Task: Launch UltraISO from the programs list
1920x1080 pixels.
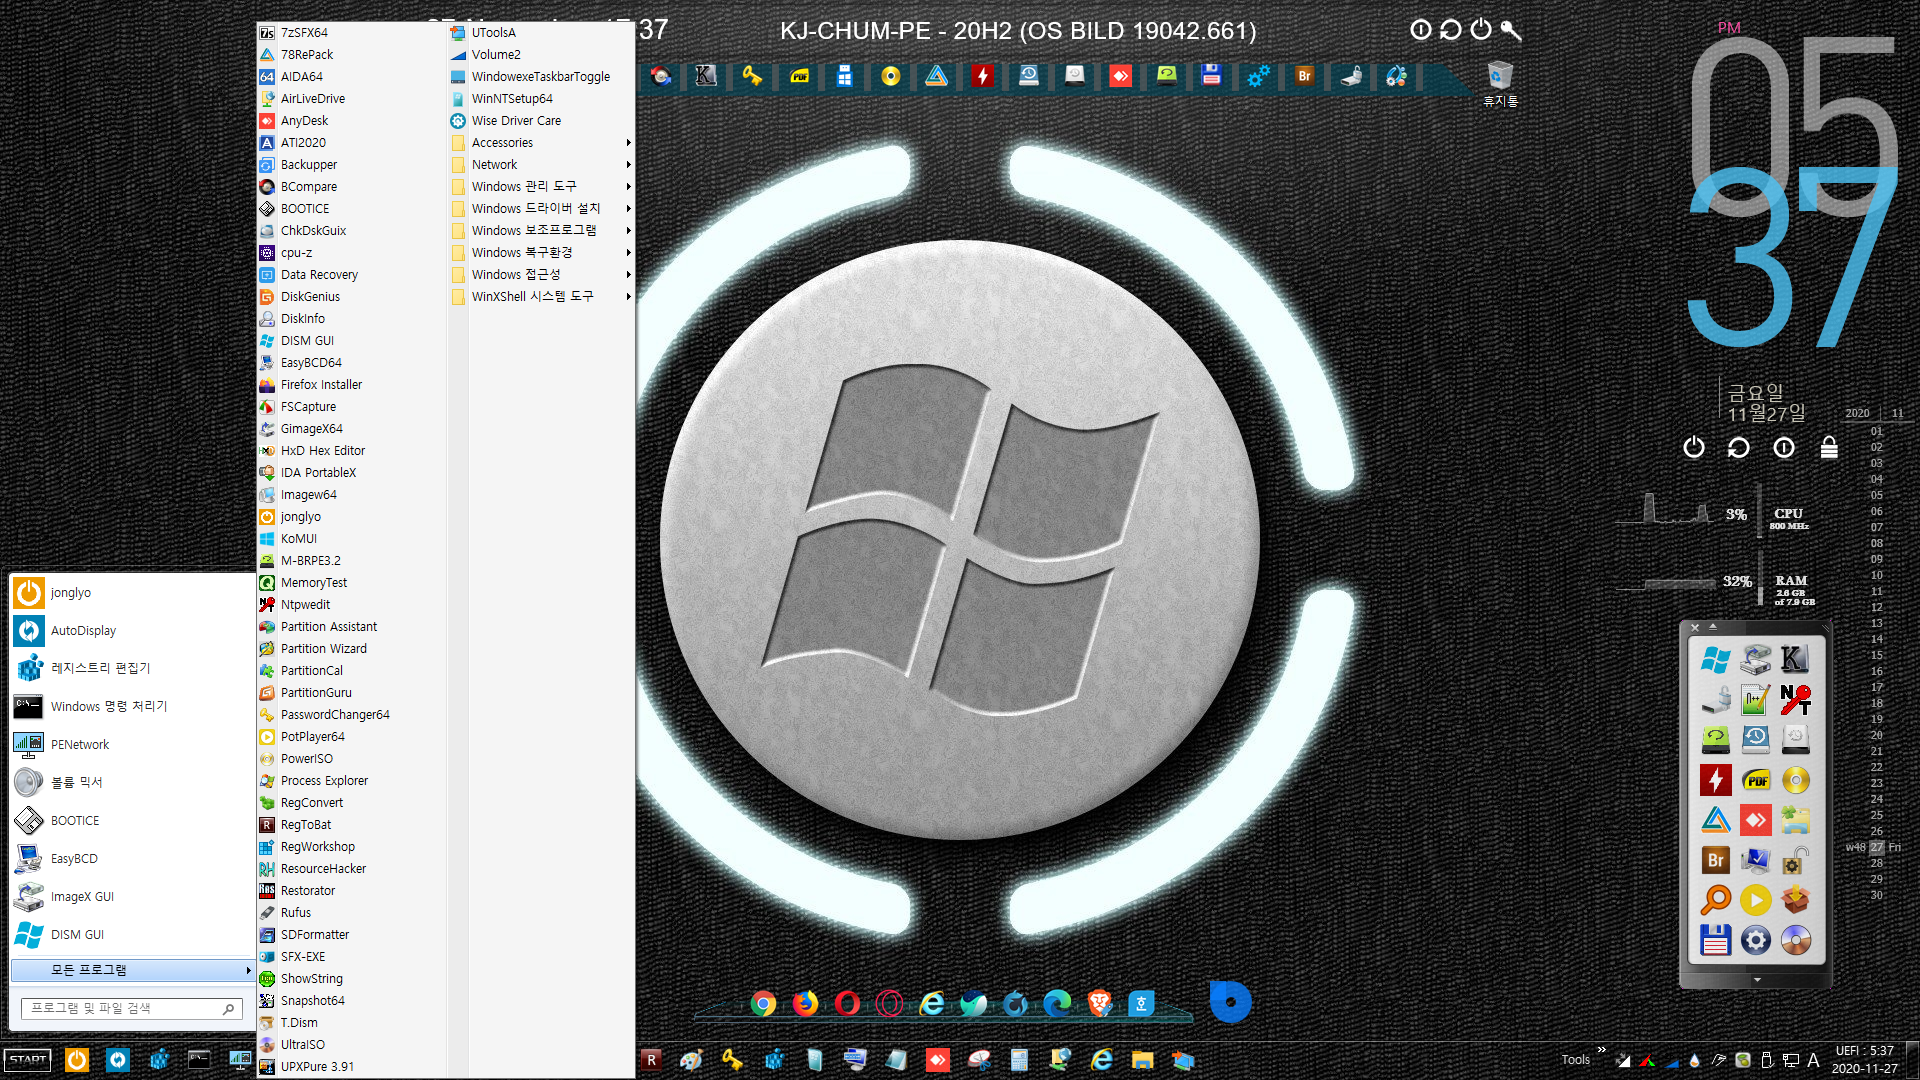Action: click(x=351, y=1045)
